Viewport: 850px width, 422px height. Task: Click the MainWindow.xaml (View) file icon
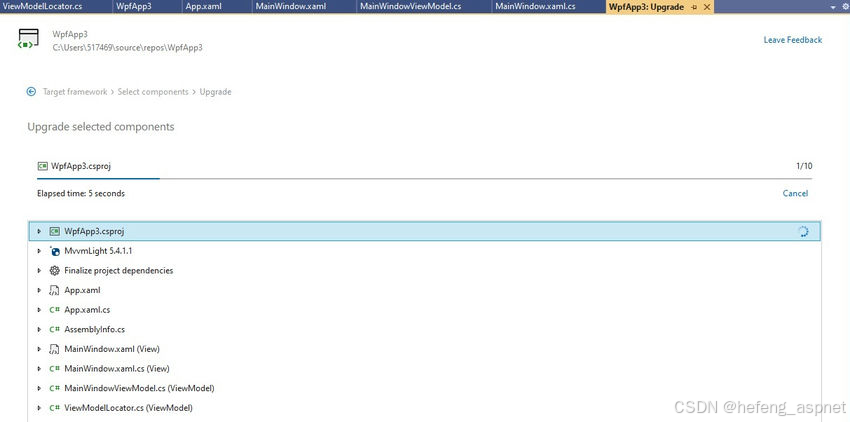point(54,349)
